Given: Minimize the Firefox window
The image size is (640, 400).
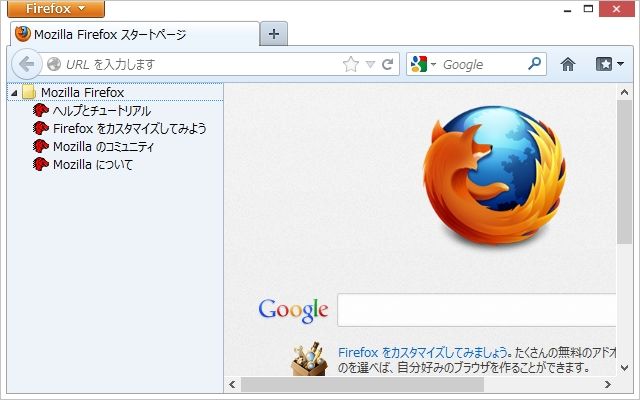Looking at the screenshot, I should point(567,10).
